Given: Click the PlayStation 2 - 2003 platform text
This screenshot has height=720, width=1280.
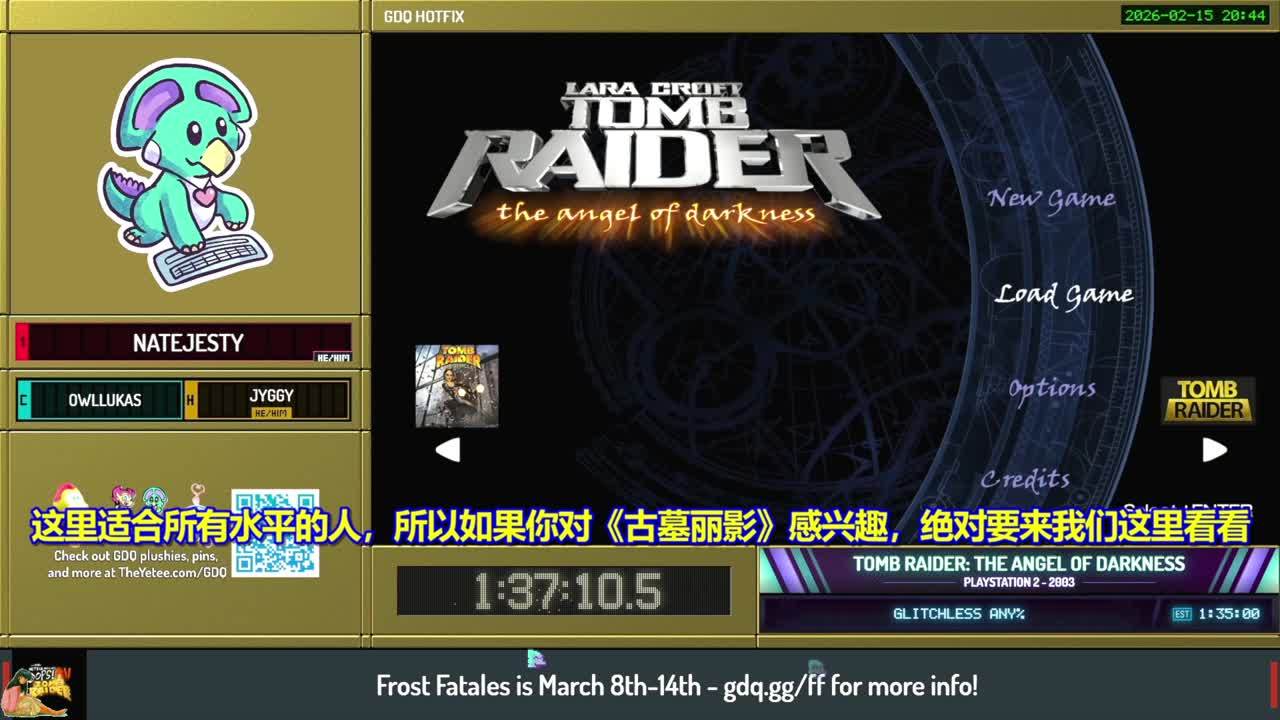Looking at the screenshot, I should 1019,582.
